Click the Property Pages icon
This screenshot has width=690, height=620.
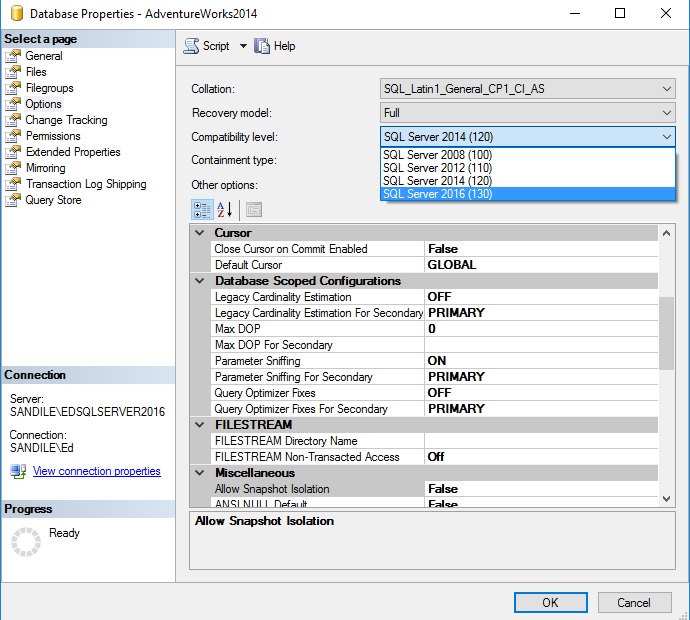pyautogui.click(x=253, y=209)
